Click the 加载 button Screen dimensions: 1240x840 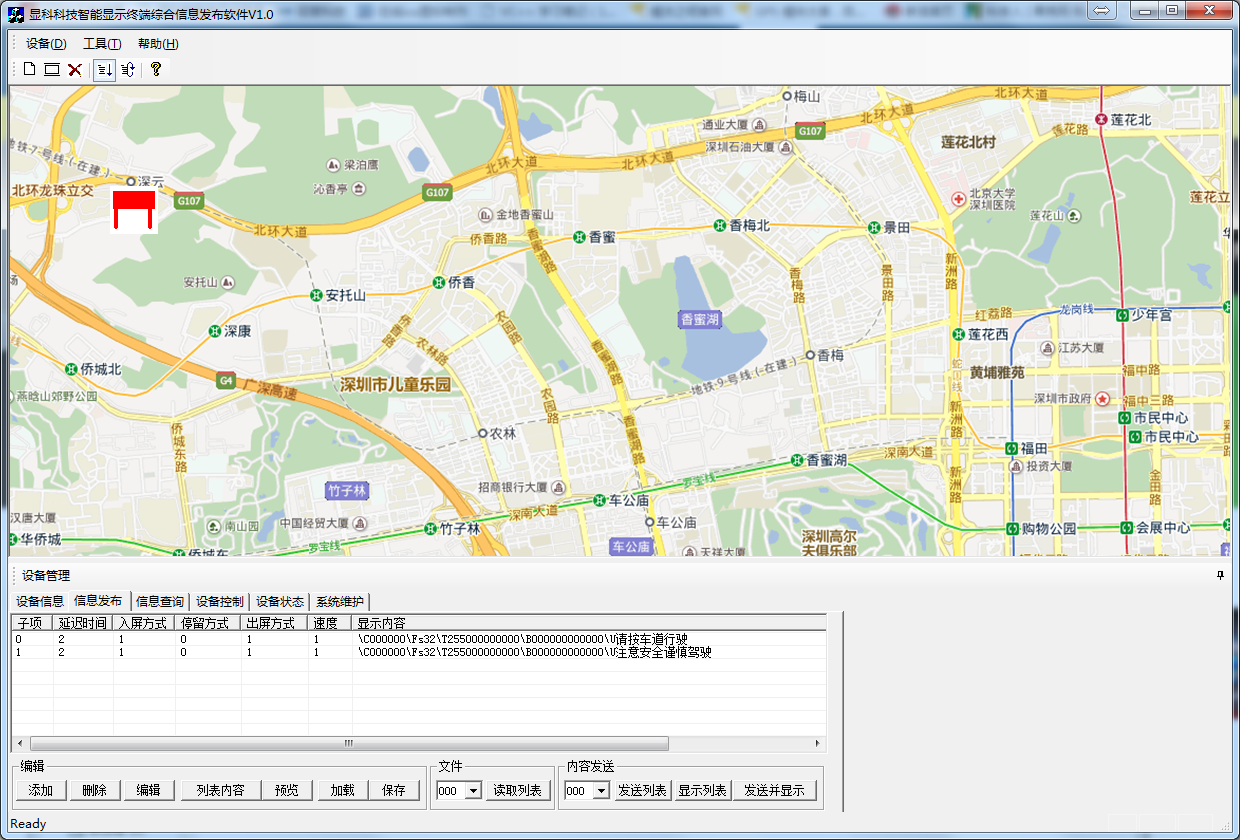342,790
